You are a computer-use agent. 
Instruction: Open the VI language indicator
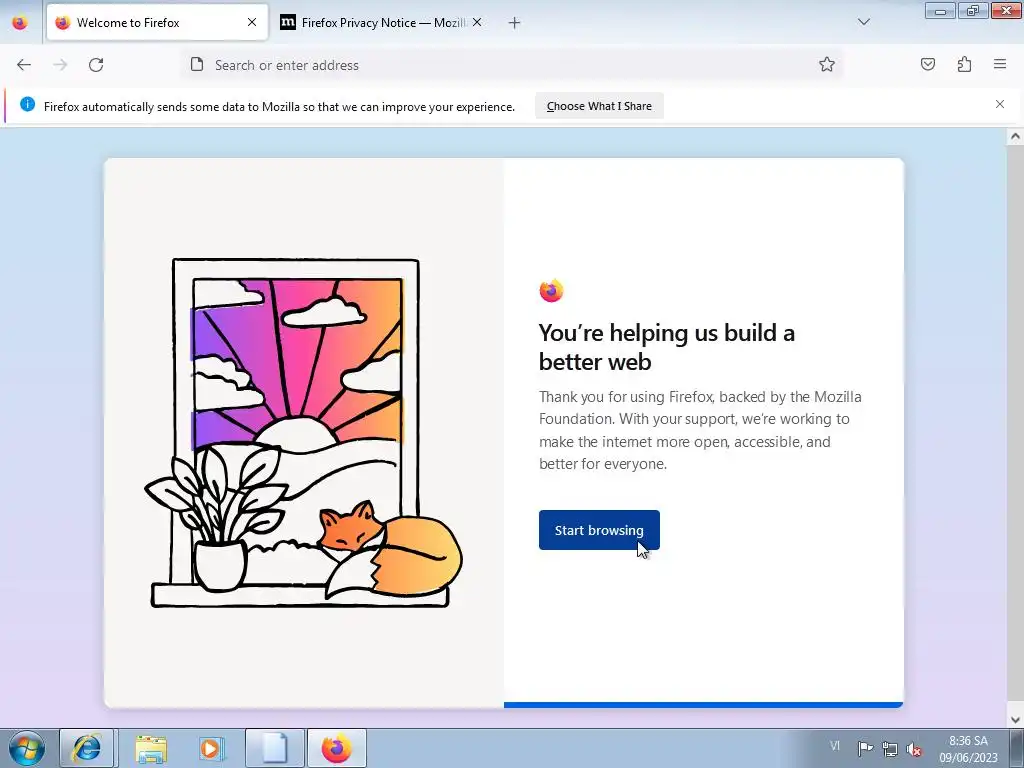click(835, 746)
